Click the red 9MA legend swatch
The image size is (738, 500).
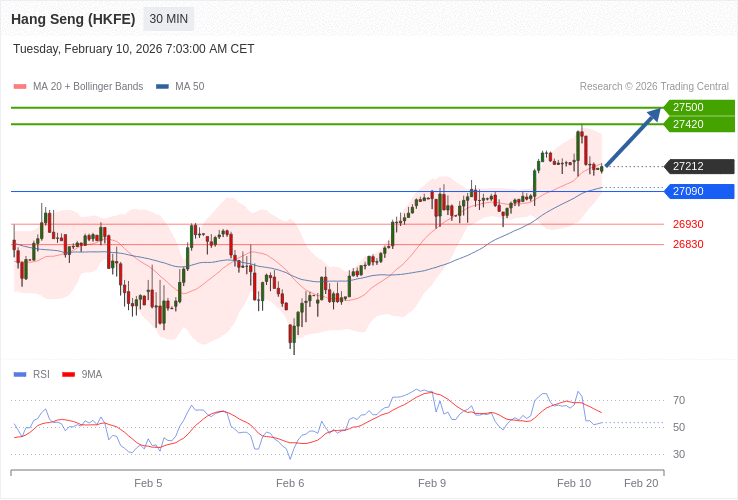point(69,375)
